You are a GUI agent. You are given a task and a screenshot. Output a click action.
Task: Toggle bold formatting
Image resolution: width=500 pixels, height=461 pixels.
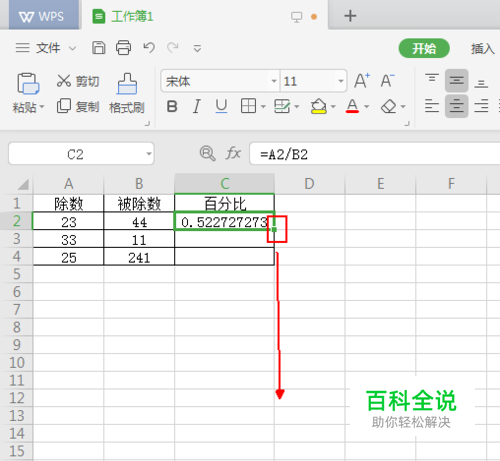[x=172, y=107]
